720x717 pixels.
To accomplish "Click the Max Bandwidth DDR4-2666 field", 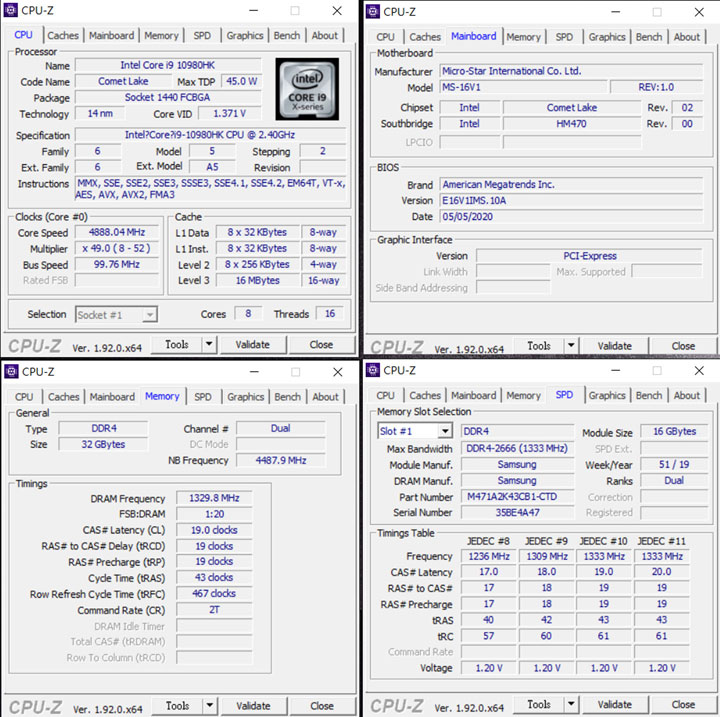I will 518,448.
